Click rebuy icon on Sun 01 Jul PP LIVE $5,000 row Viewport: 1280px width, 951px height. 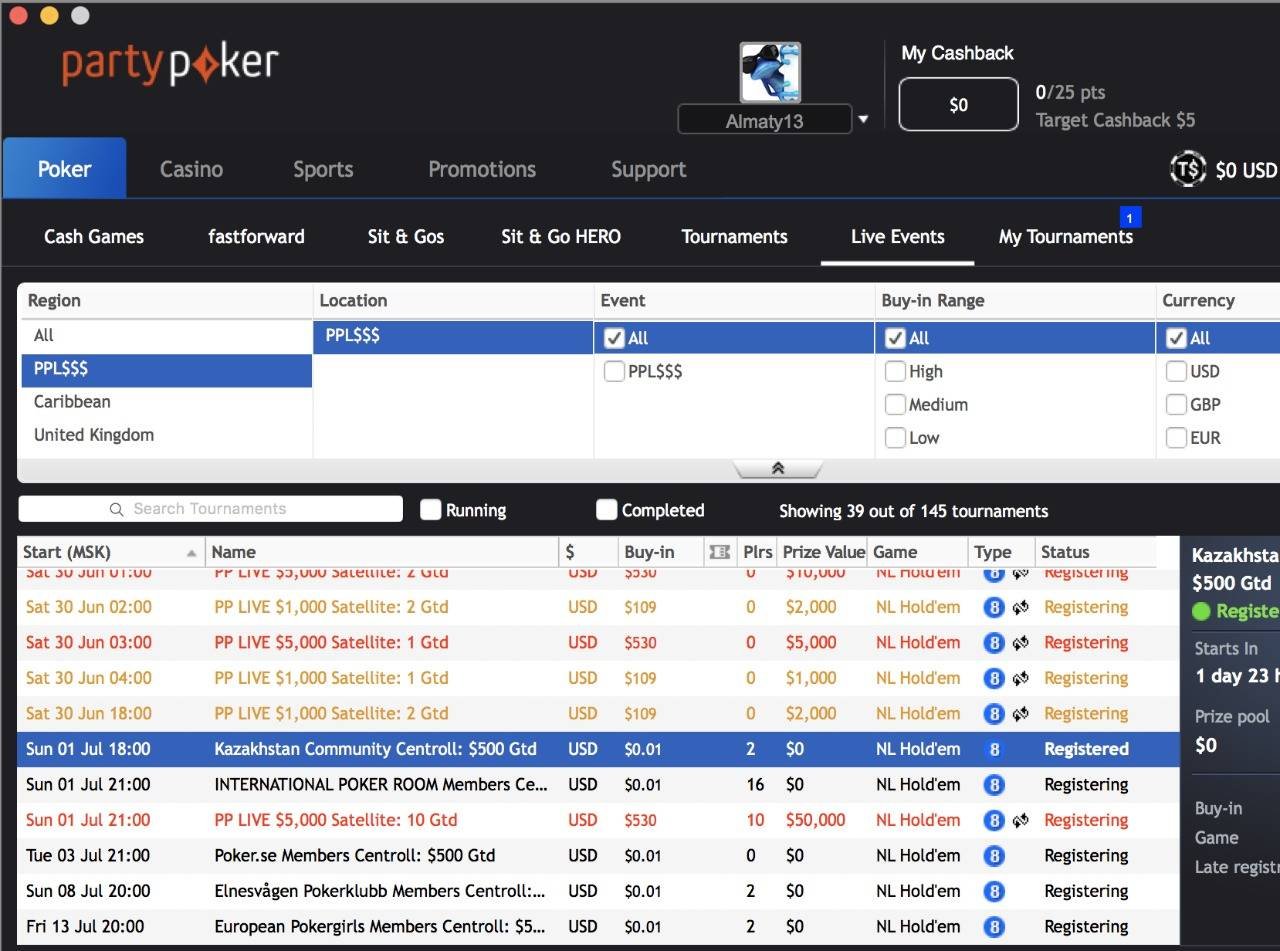[1020, 820]
